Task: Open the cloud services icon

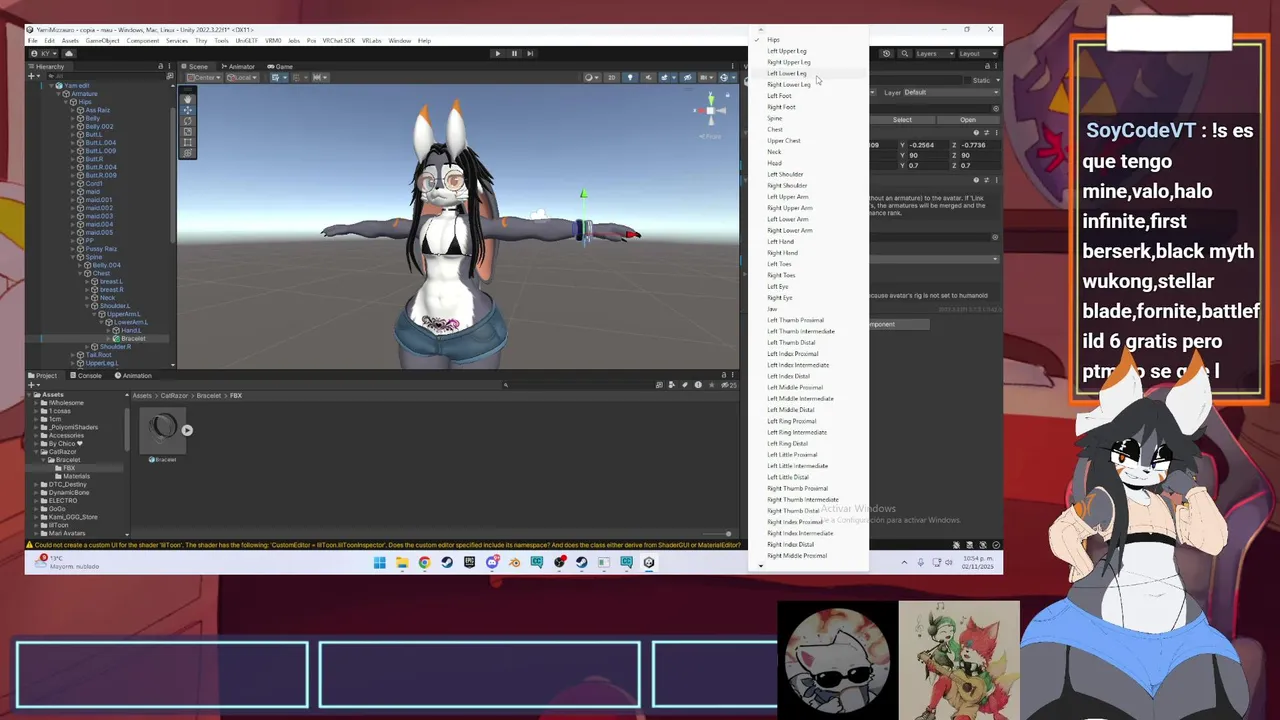Action: click(69, 53)
